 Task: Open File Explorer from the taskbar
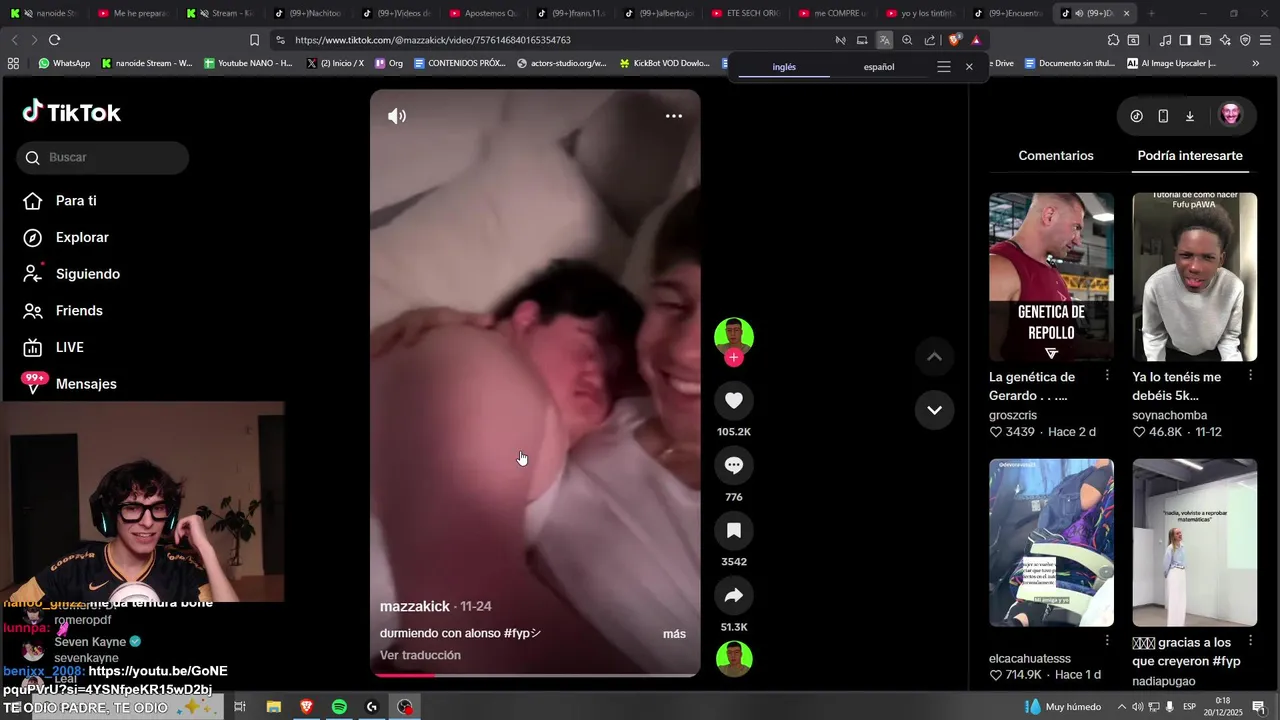point(273,707)
